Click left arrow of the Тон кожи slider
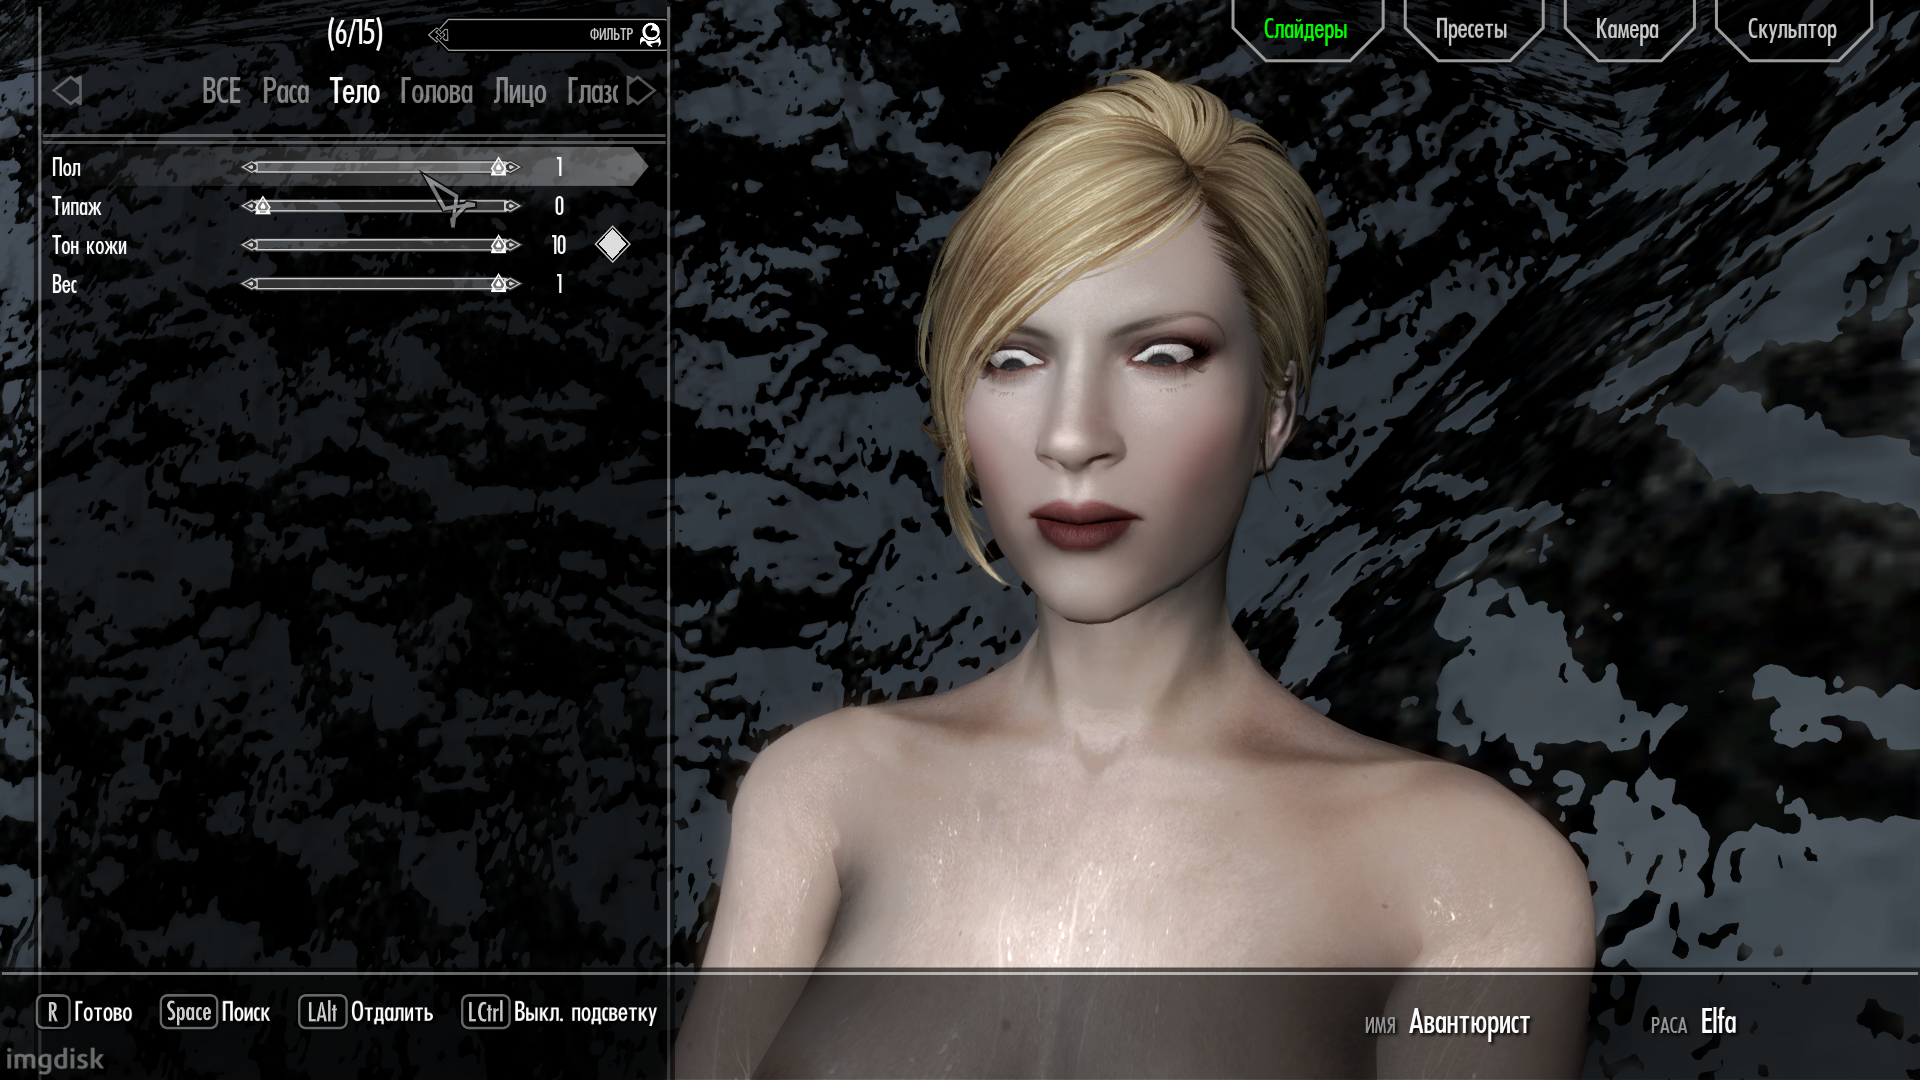Viewport: 1920px width, 1080px height. [x=250, y=246]
